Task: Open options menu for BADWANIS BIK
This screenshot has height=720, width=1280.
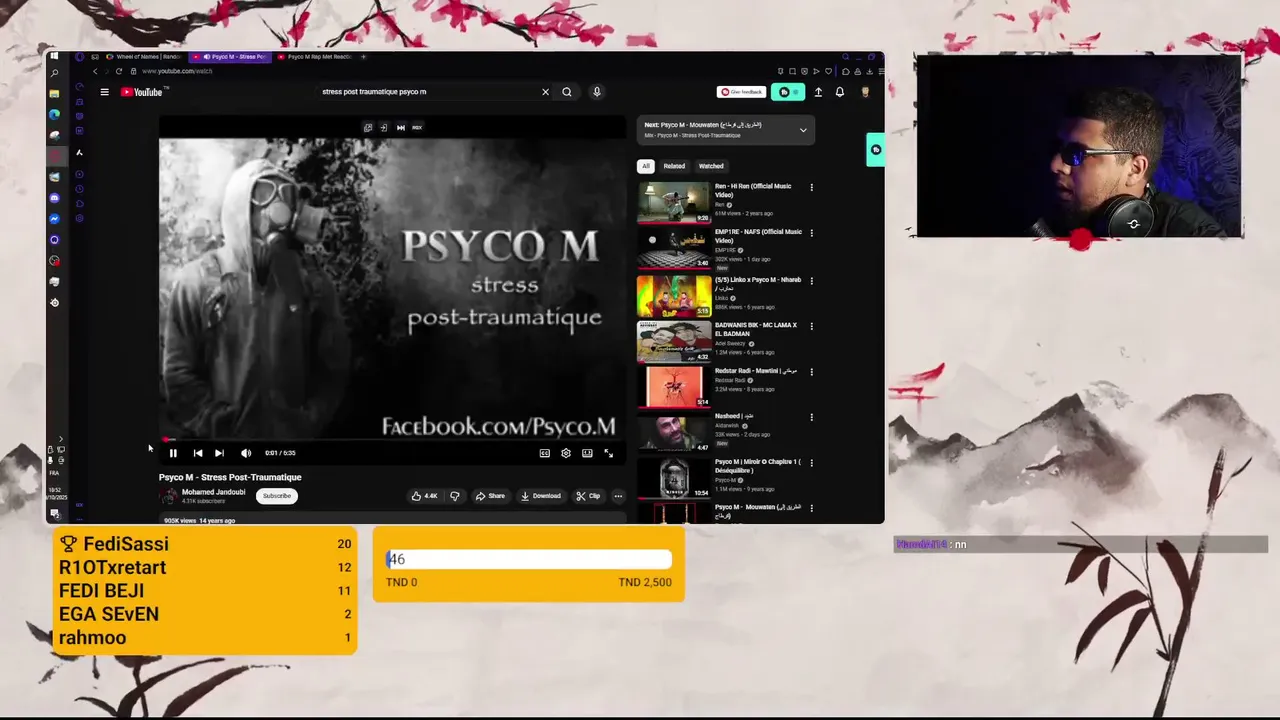Action: click(811, 326)
